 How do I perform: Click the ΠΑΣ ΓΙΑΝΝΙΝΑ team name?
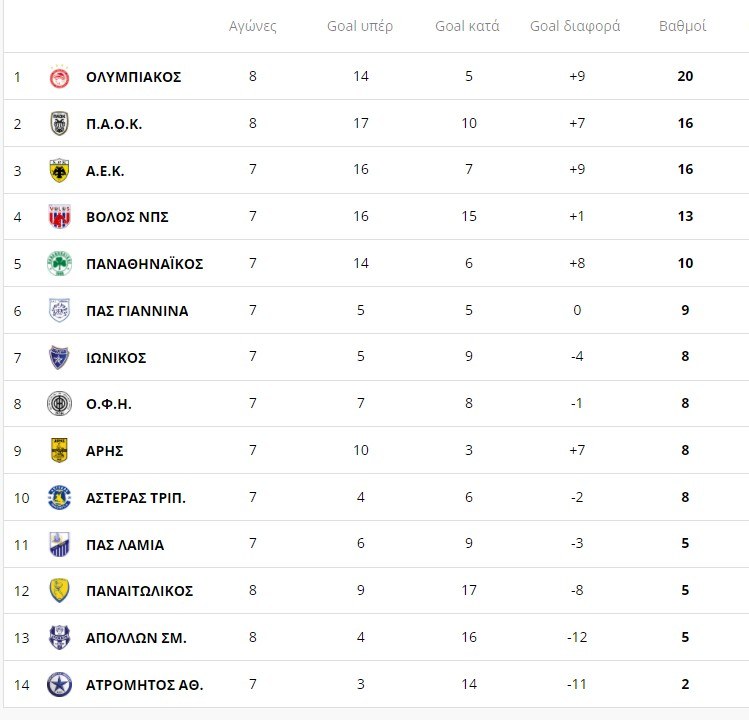pyautogui.click(x=137, y=311)
